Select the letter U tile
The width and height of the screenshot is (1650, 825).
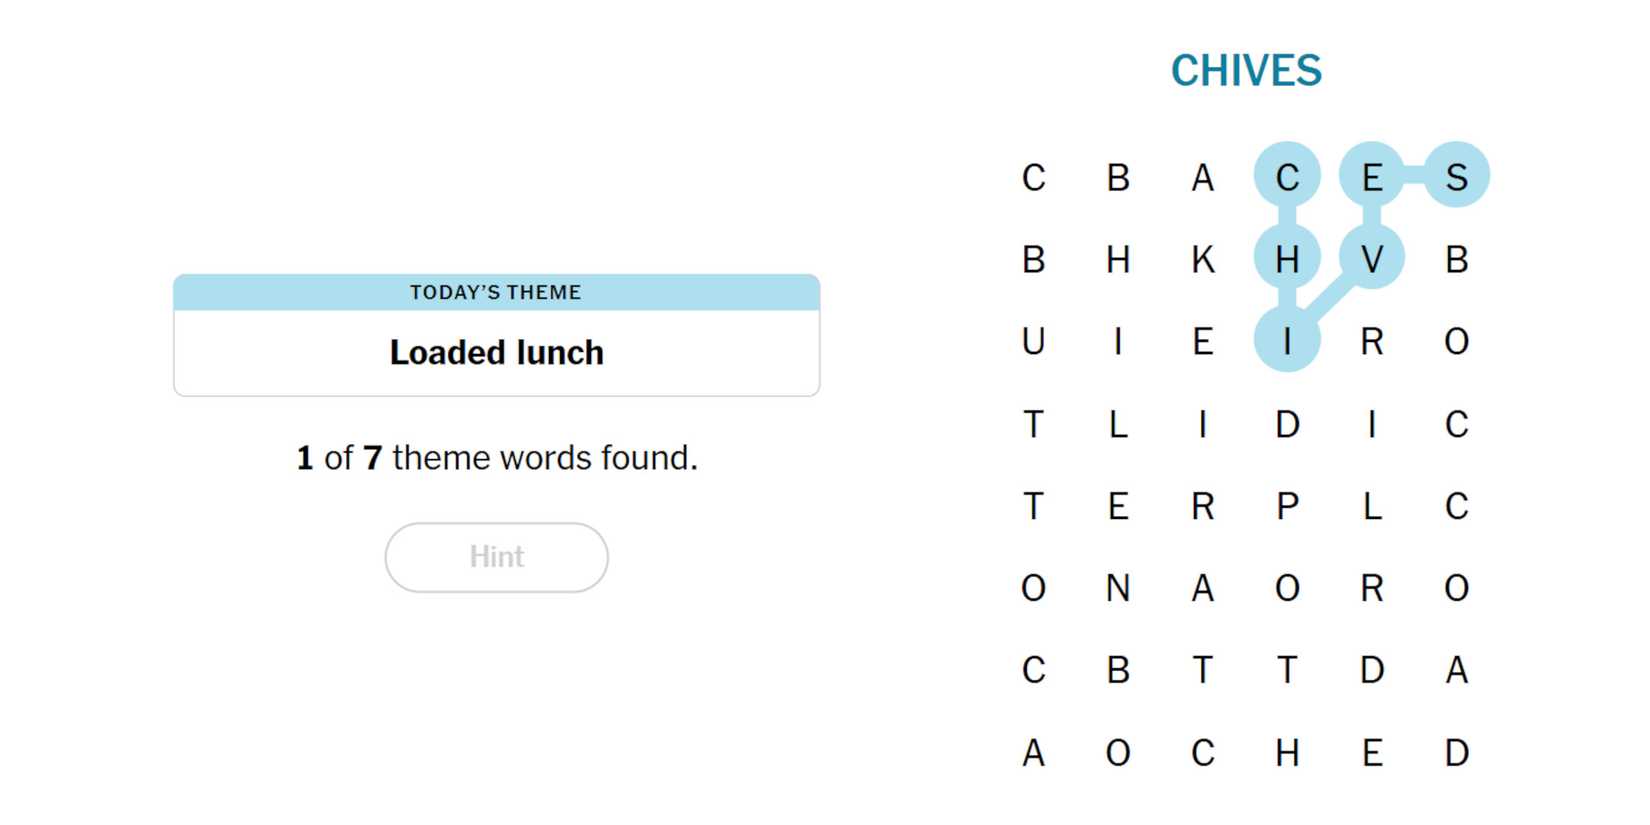(1033, 342)
